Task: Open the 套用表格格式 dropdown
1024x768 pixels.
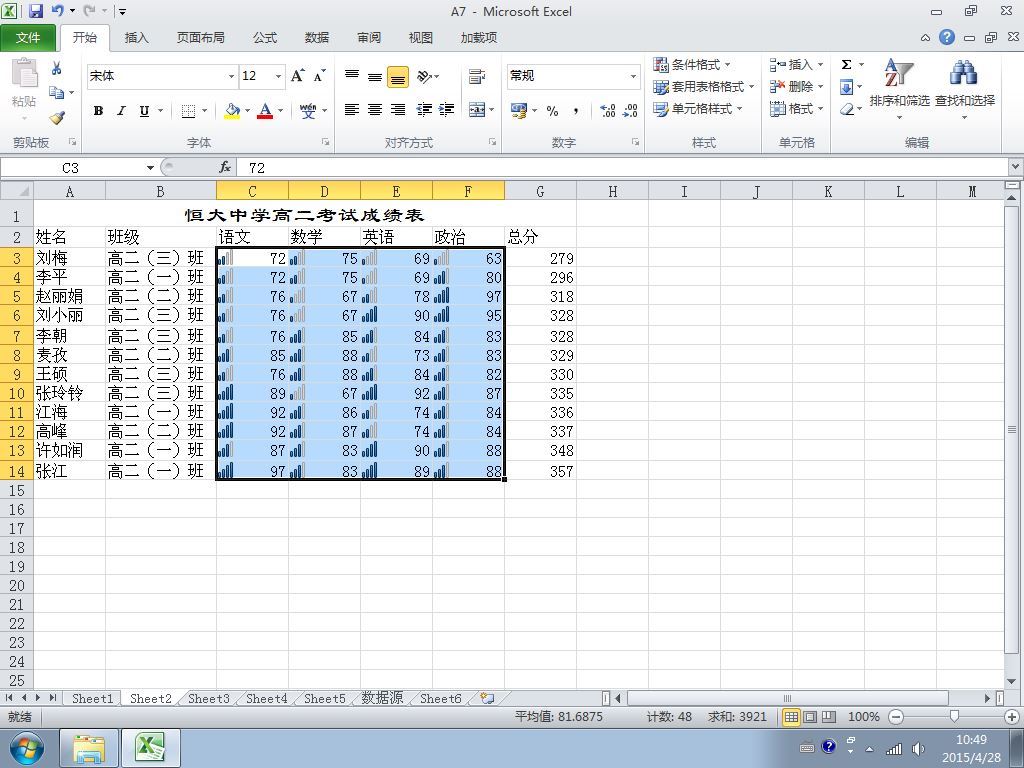Action: pyautogui.click(x=704, y=86)
